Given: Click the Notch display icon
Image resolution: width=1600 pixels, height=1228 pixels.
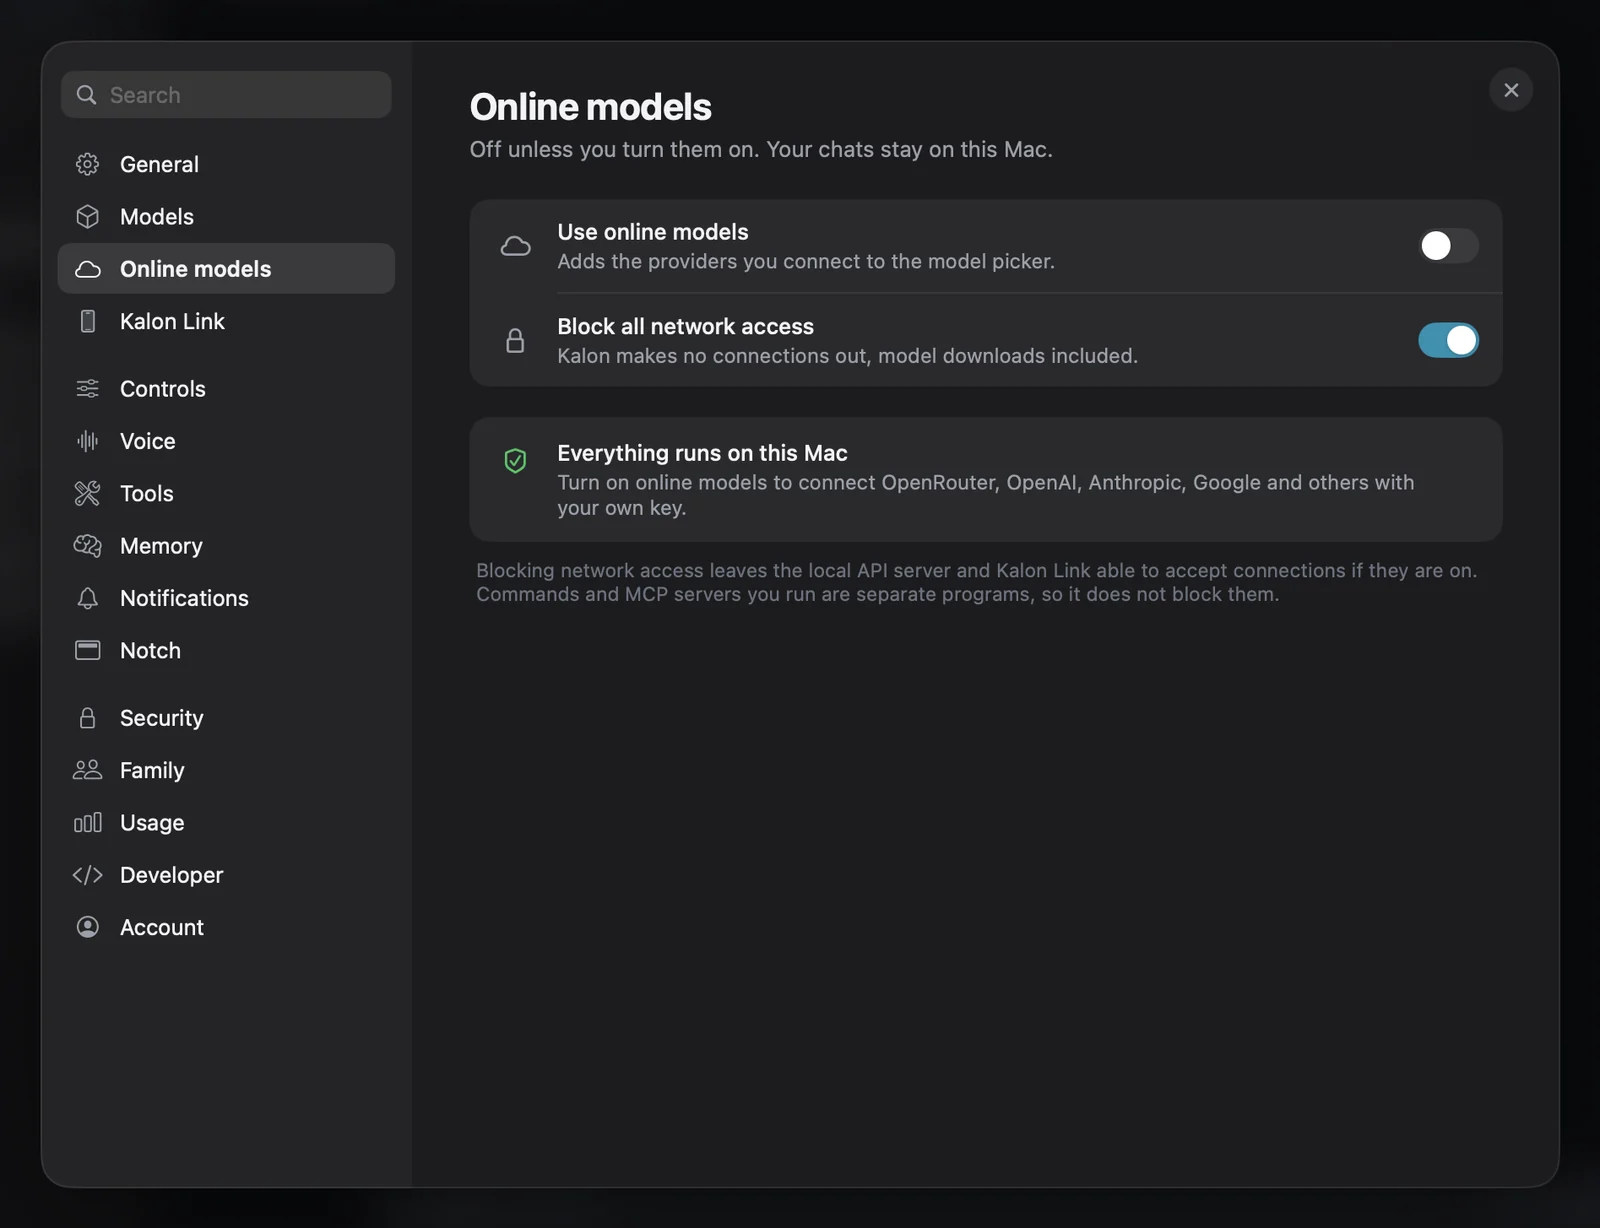Looking at the screenshot, I should (88, 650).
